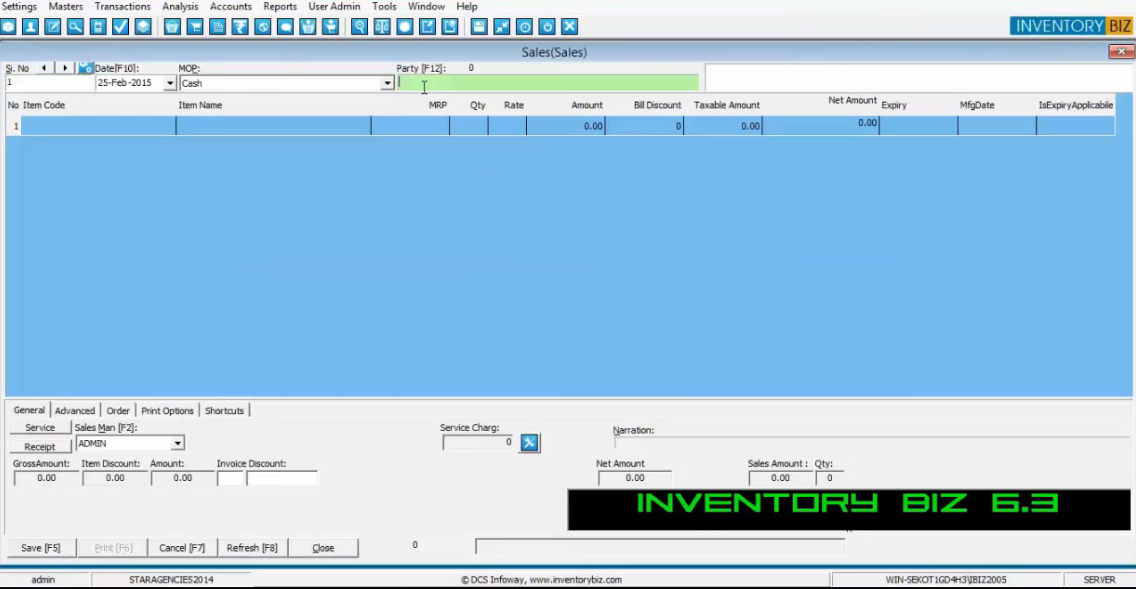Click the Cancel [F7] button
This screenshot has width=1136, height=589.
point(182,548)
